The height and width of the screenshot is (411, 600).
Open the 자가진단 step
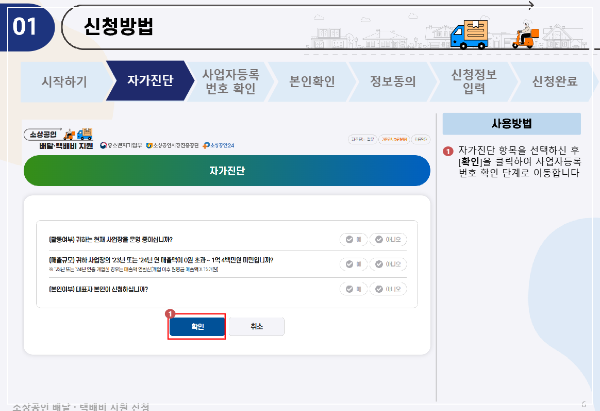[x=150, y=81]
